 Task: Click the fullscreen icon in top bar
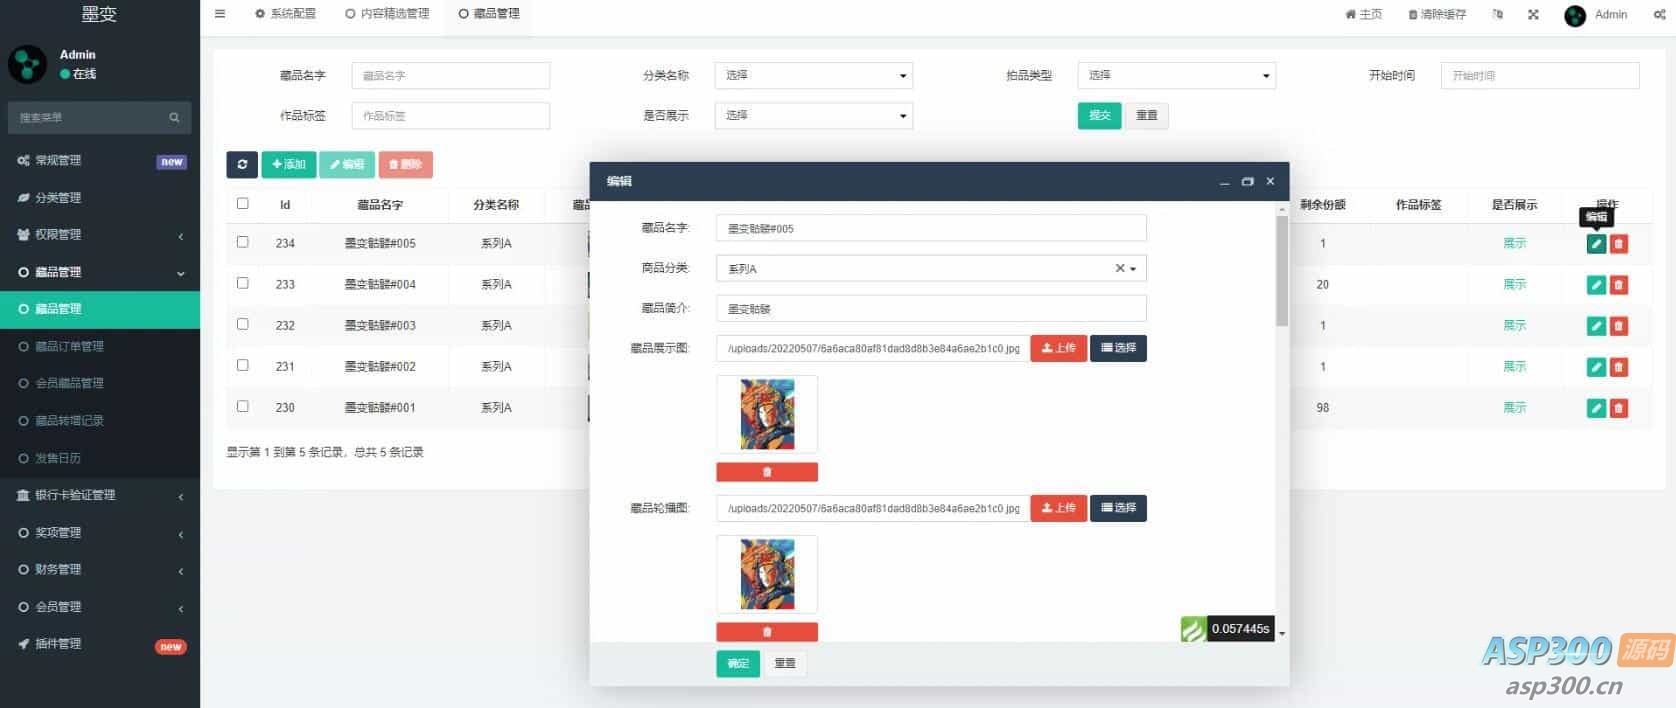coord(1533,15)
